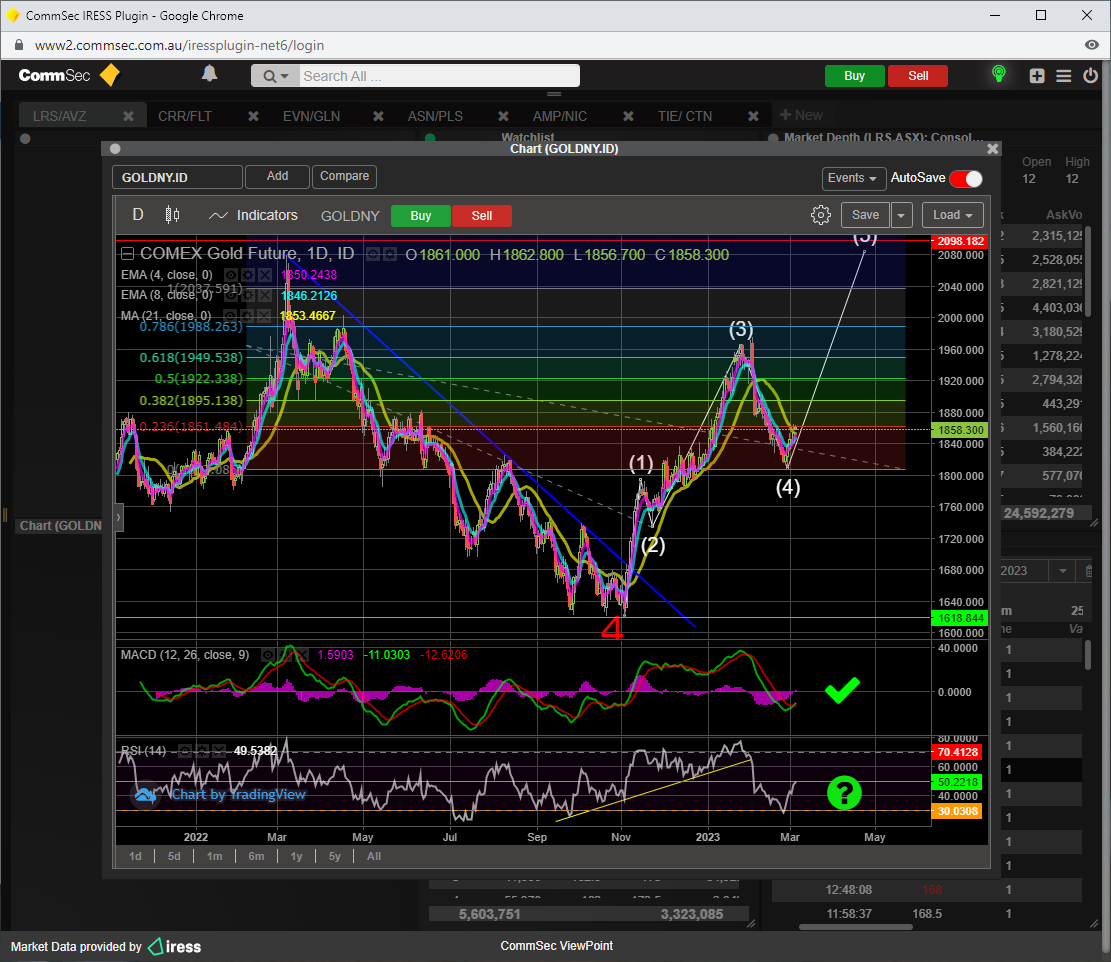Open chart settings gear
The image size is (1111, 962).
[820, 215]
